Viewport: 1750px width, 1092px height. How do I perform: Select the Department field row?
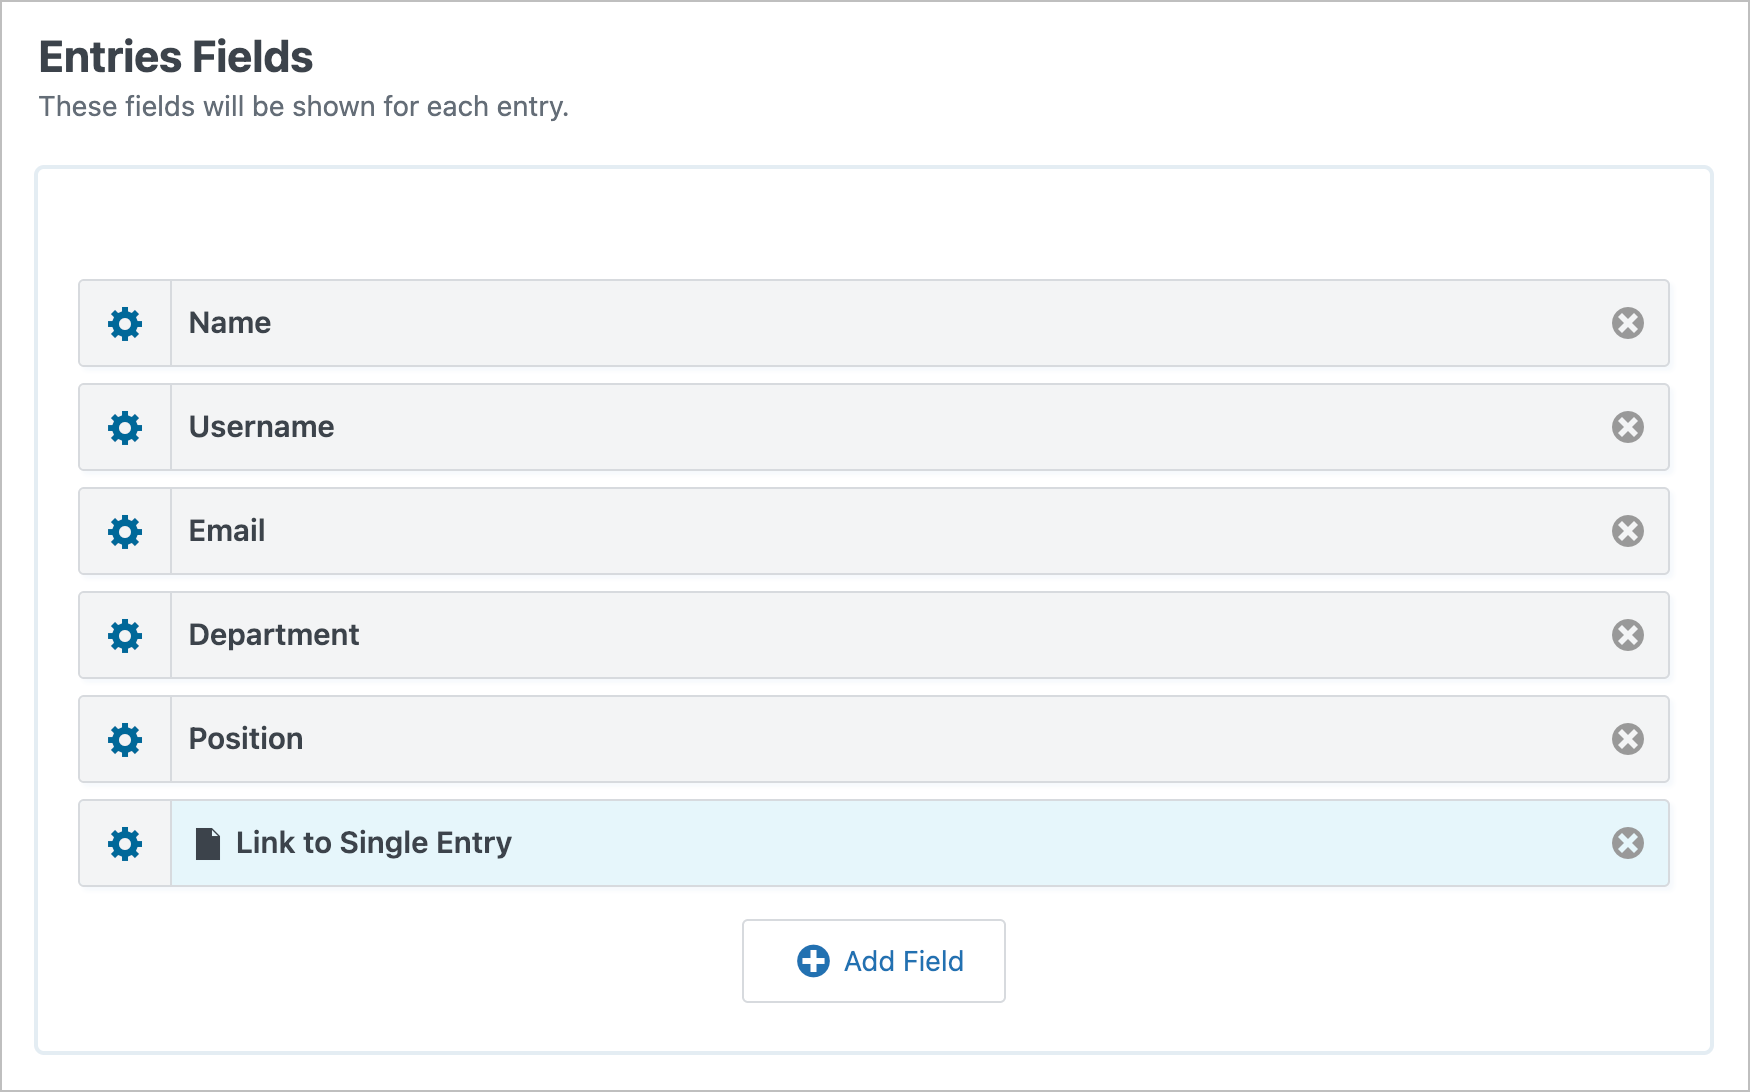point(800,635)
